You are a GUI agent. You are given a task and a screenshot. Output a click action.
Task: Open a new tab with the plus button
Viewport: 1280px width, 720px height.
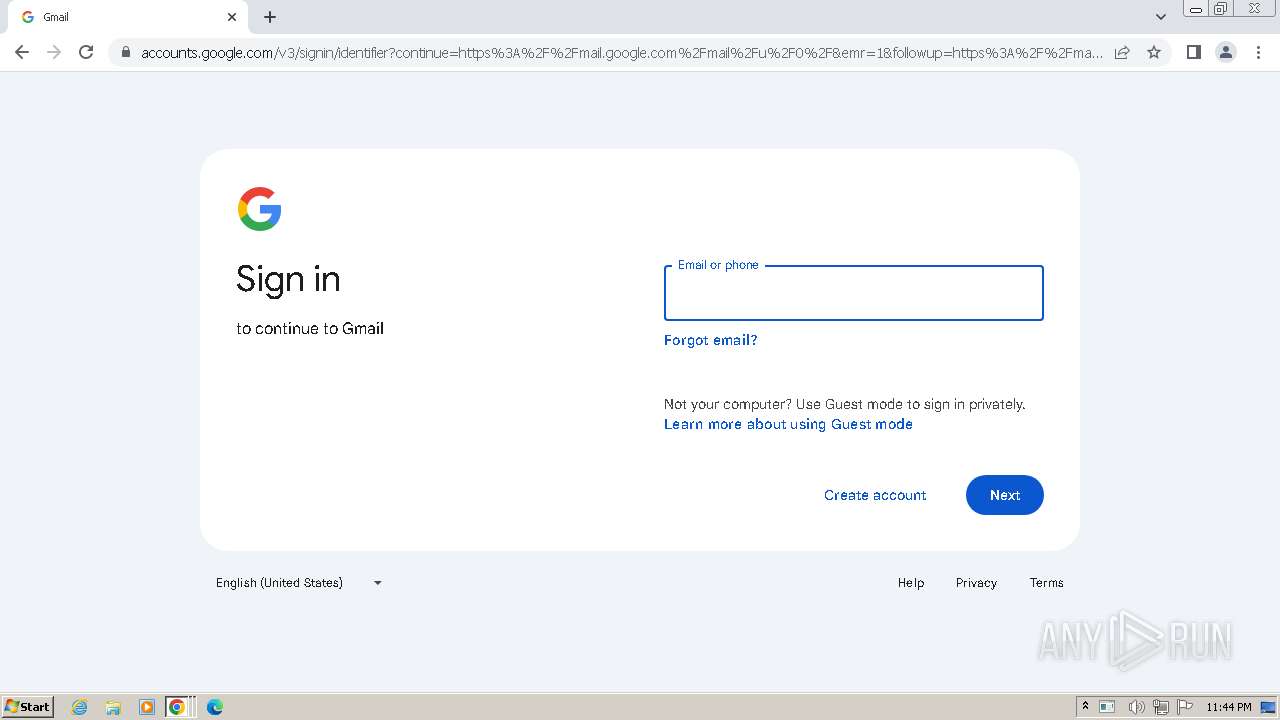[270, 17]
